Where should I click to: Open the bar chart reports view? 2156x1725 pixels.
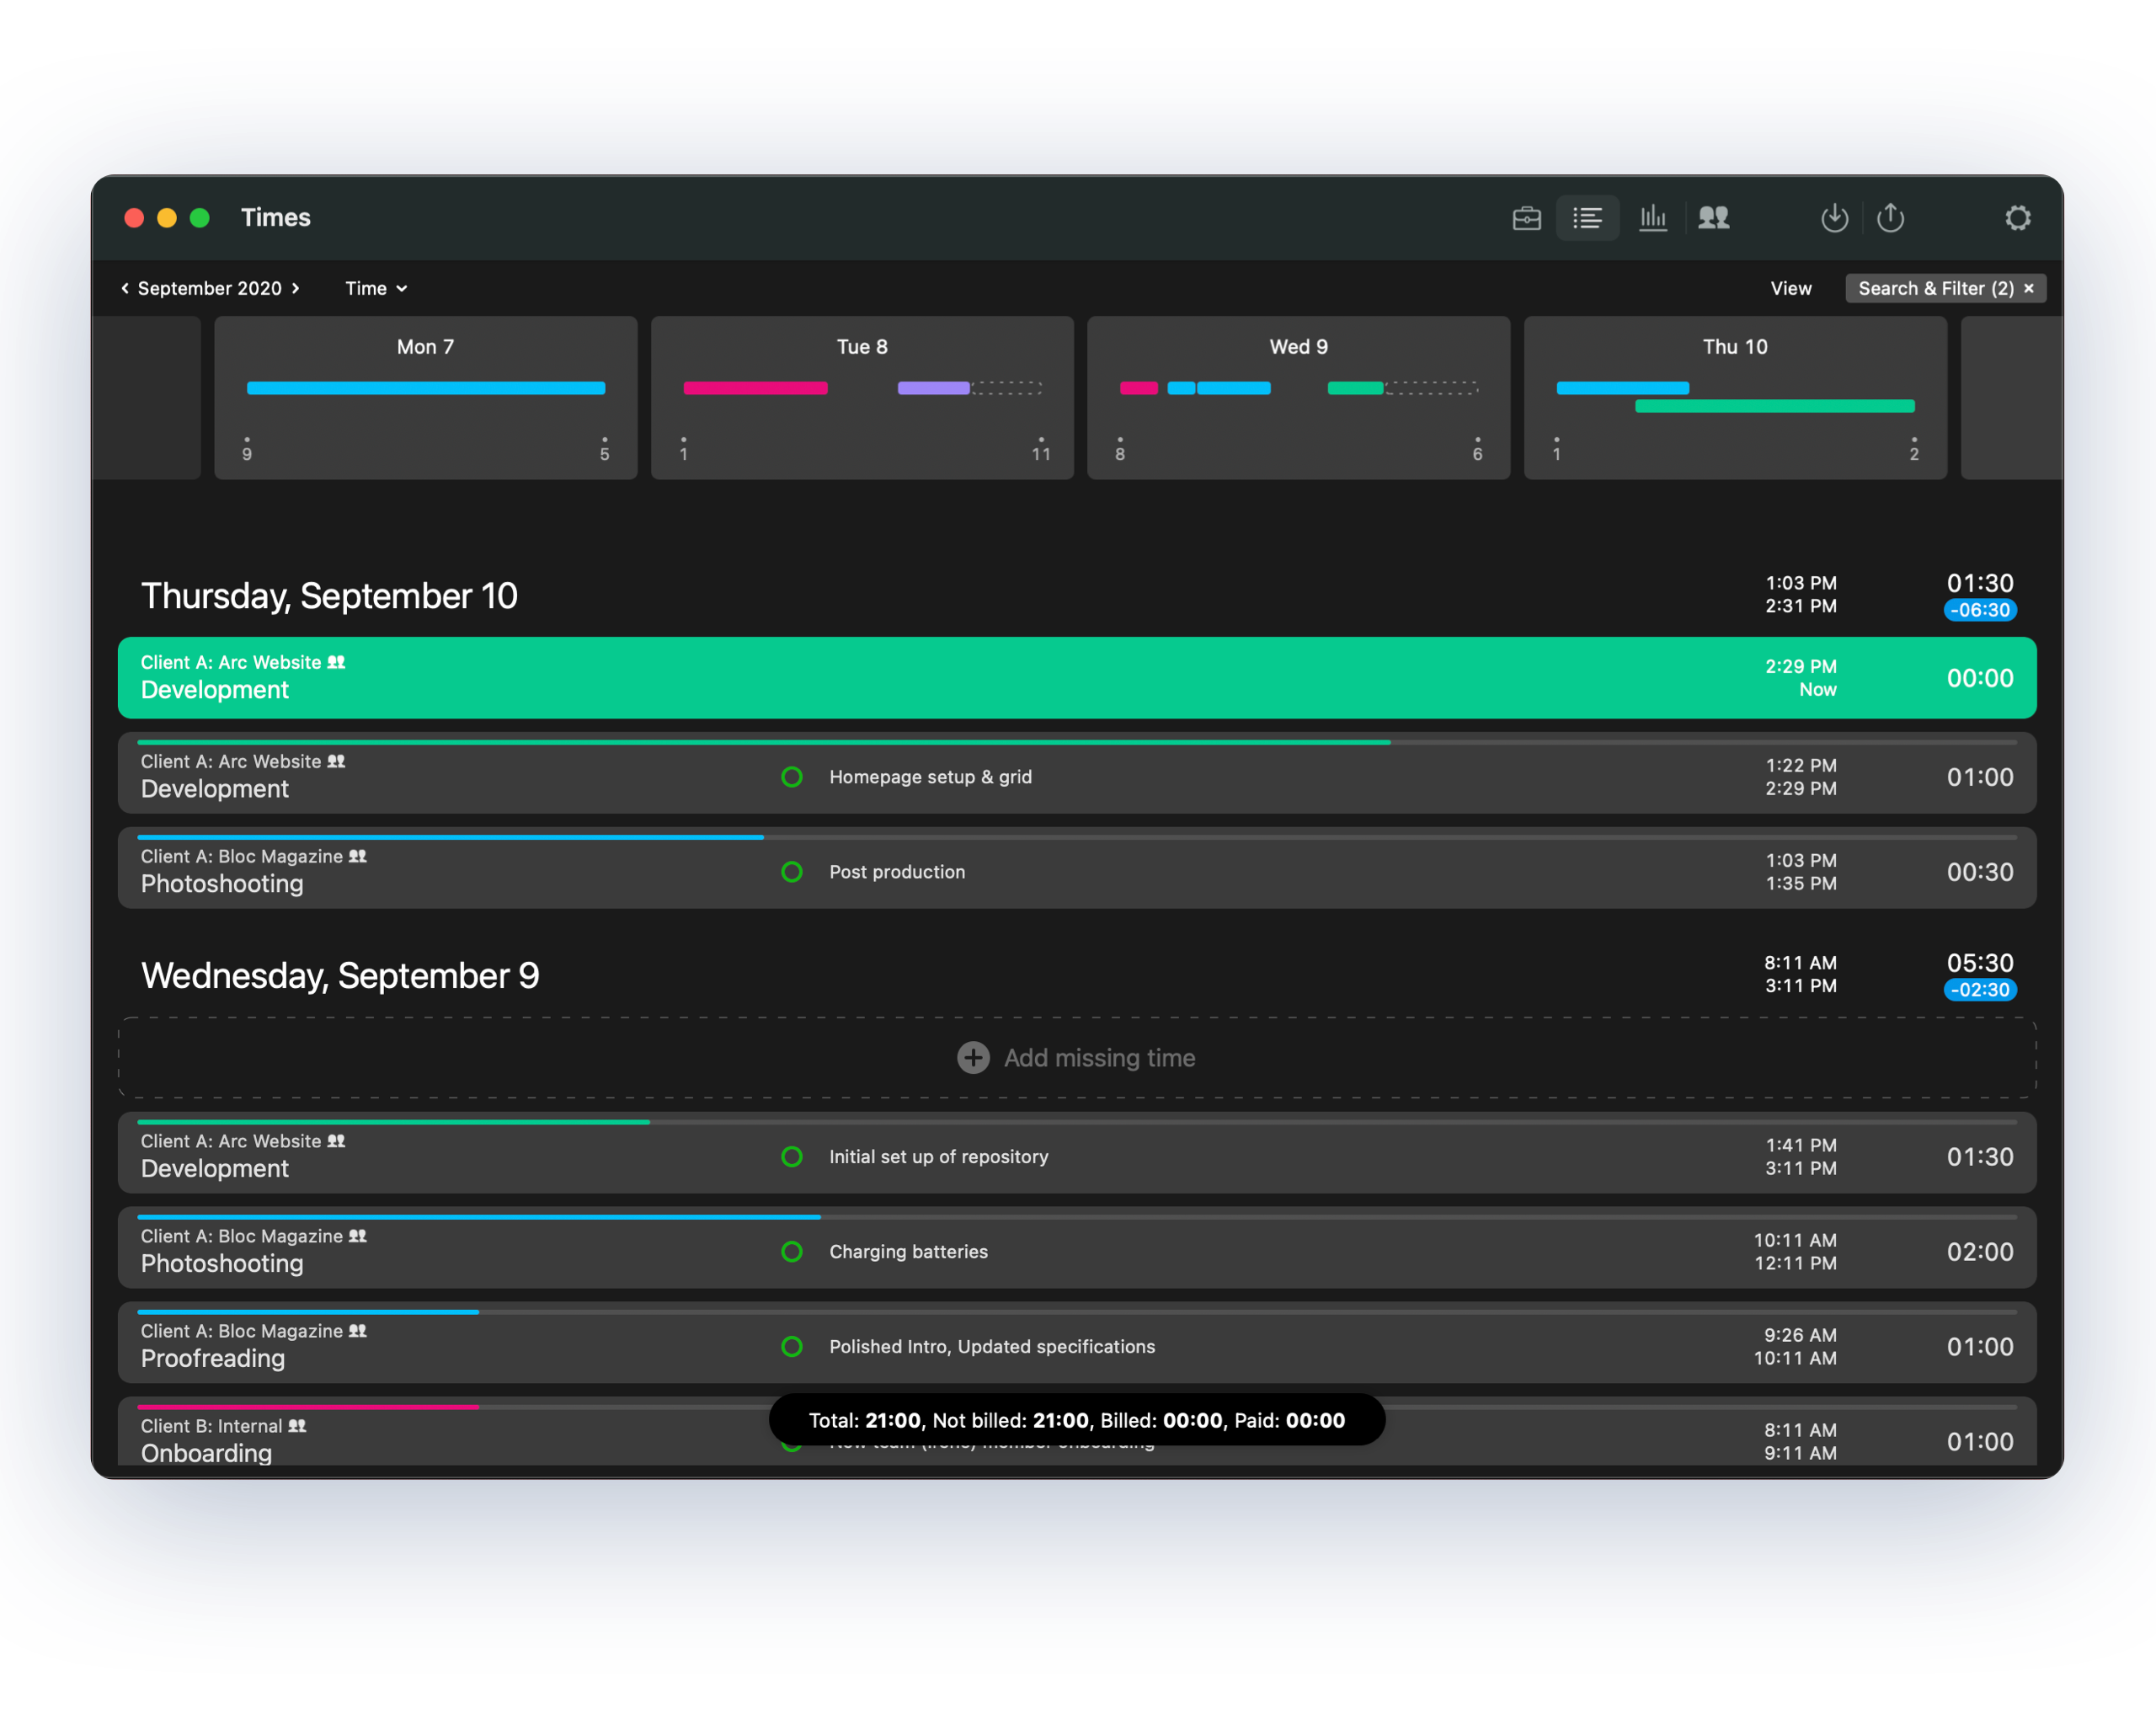[x=1653, y=218]
